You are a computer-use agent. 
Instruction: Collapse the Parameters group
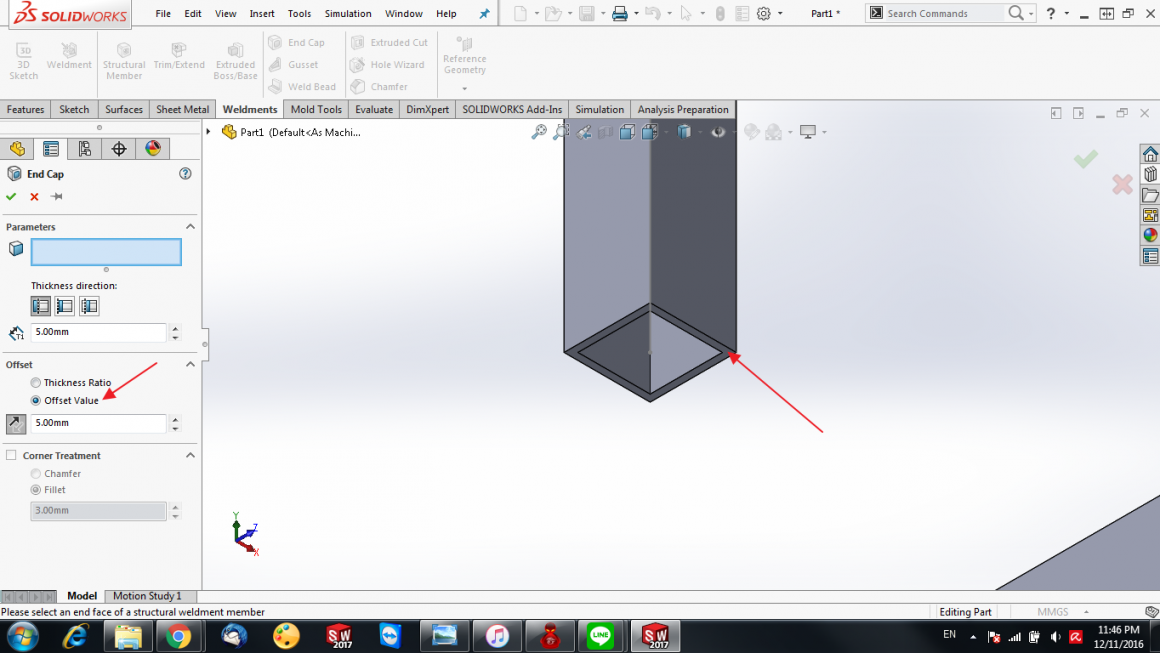pyautogui.click(x=190, y=225)
